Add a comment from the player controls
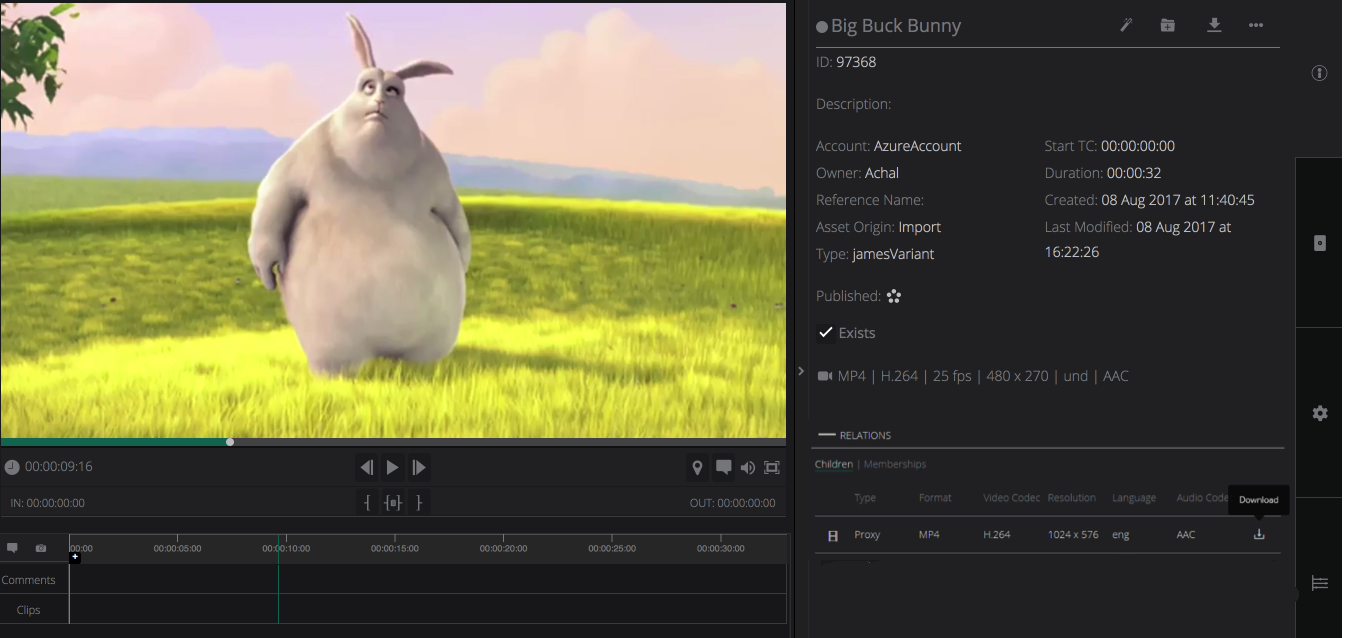Viewport: 1345px width, 638px height. tap(723, 467)
